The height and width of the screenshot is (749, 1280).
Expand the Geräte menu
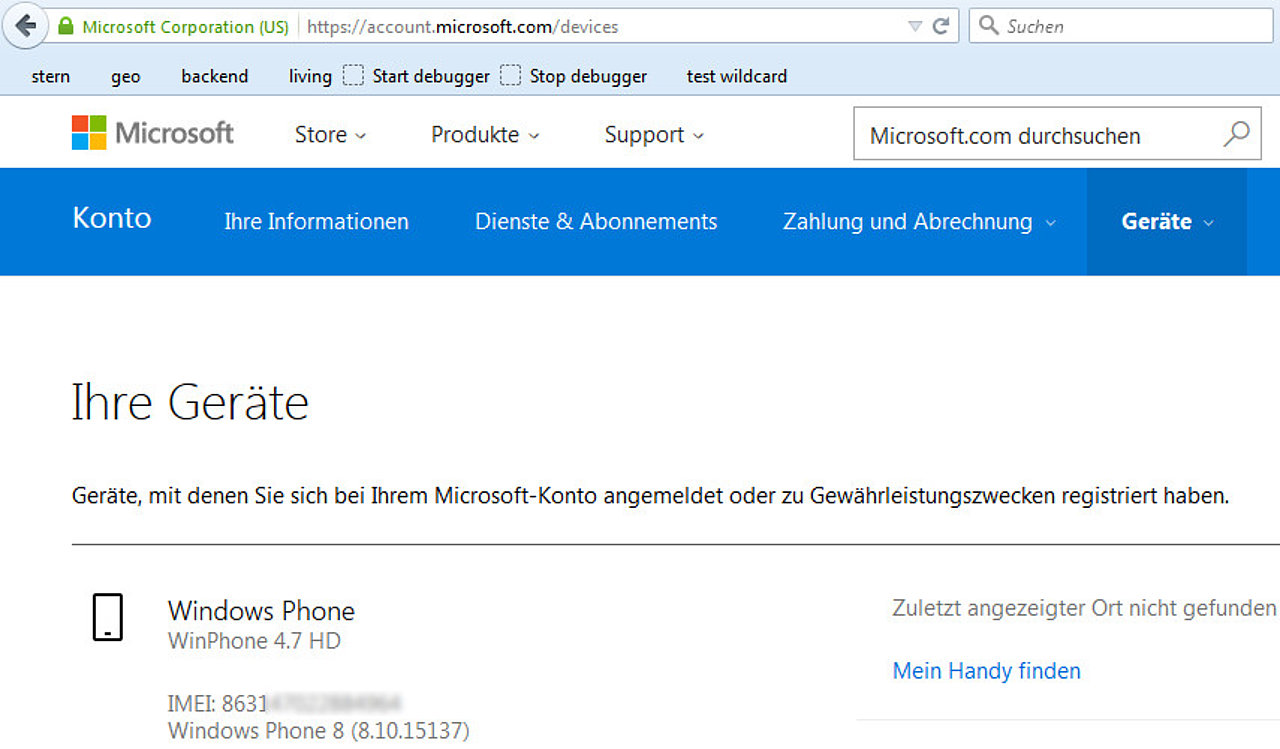[1167, 222]
